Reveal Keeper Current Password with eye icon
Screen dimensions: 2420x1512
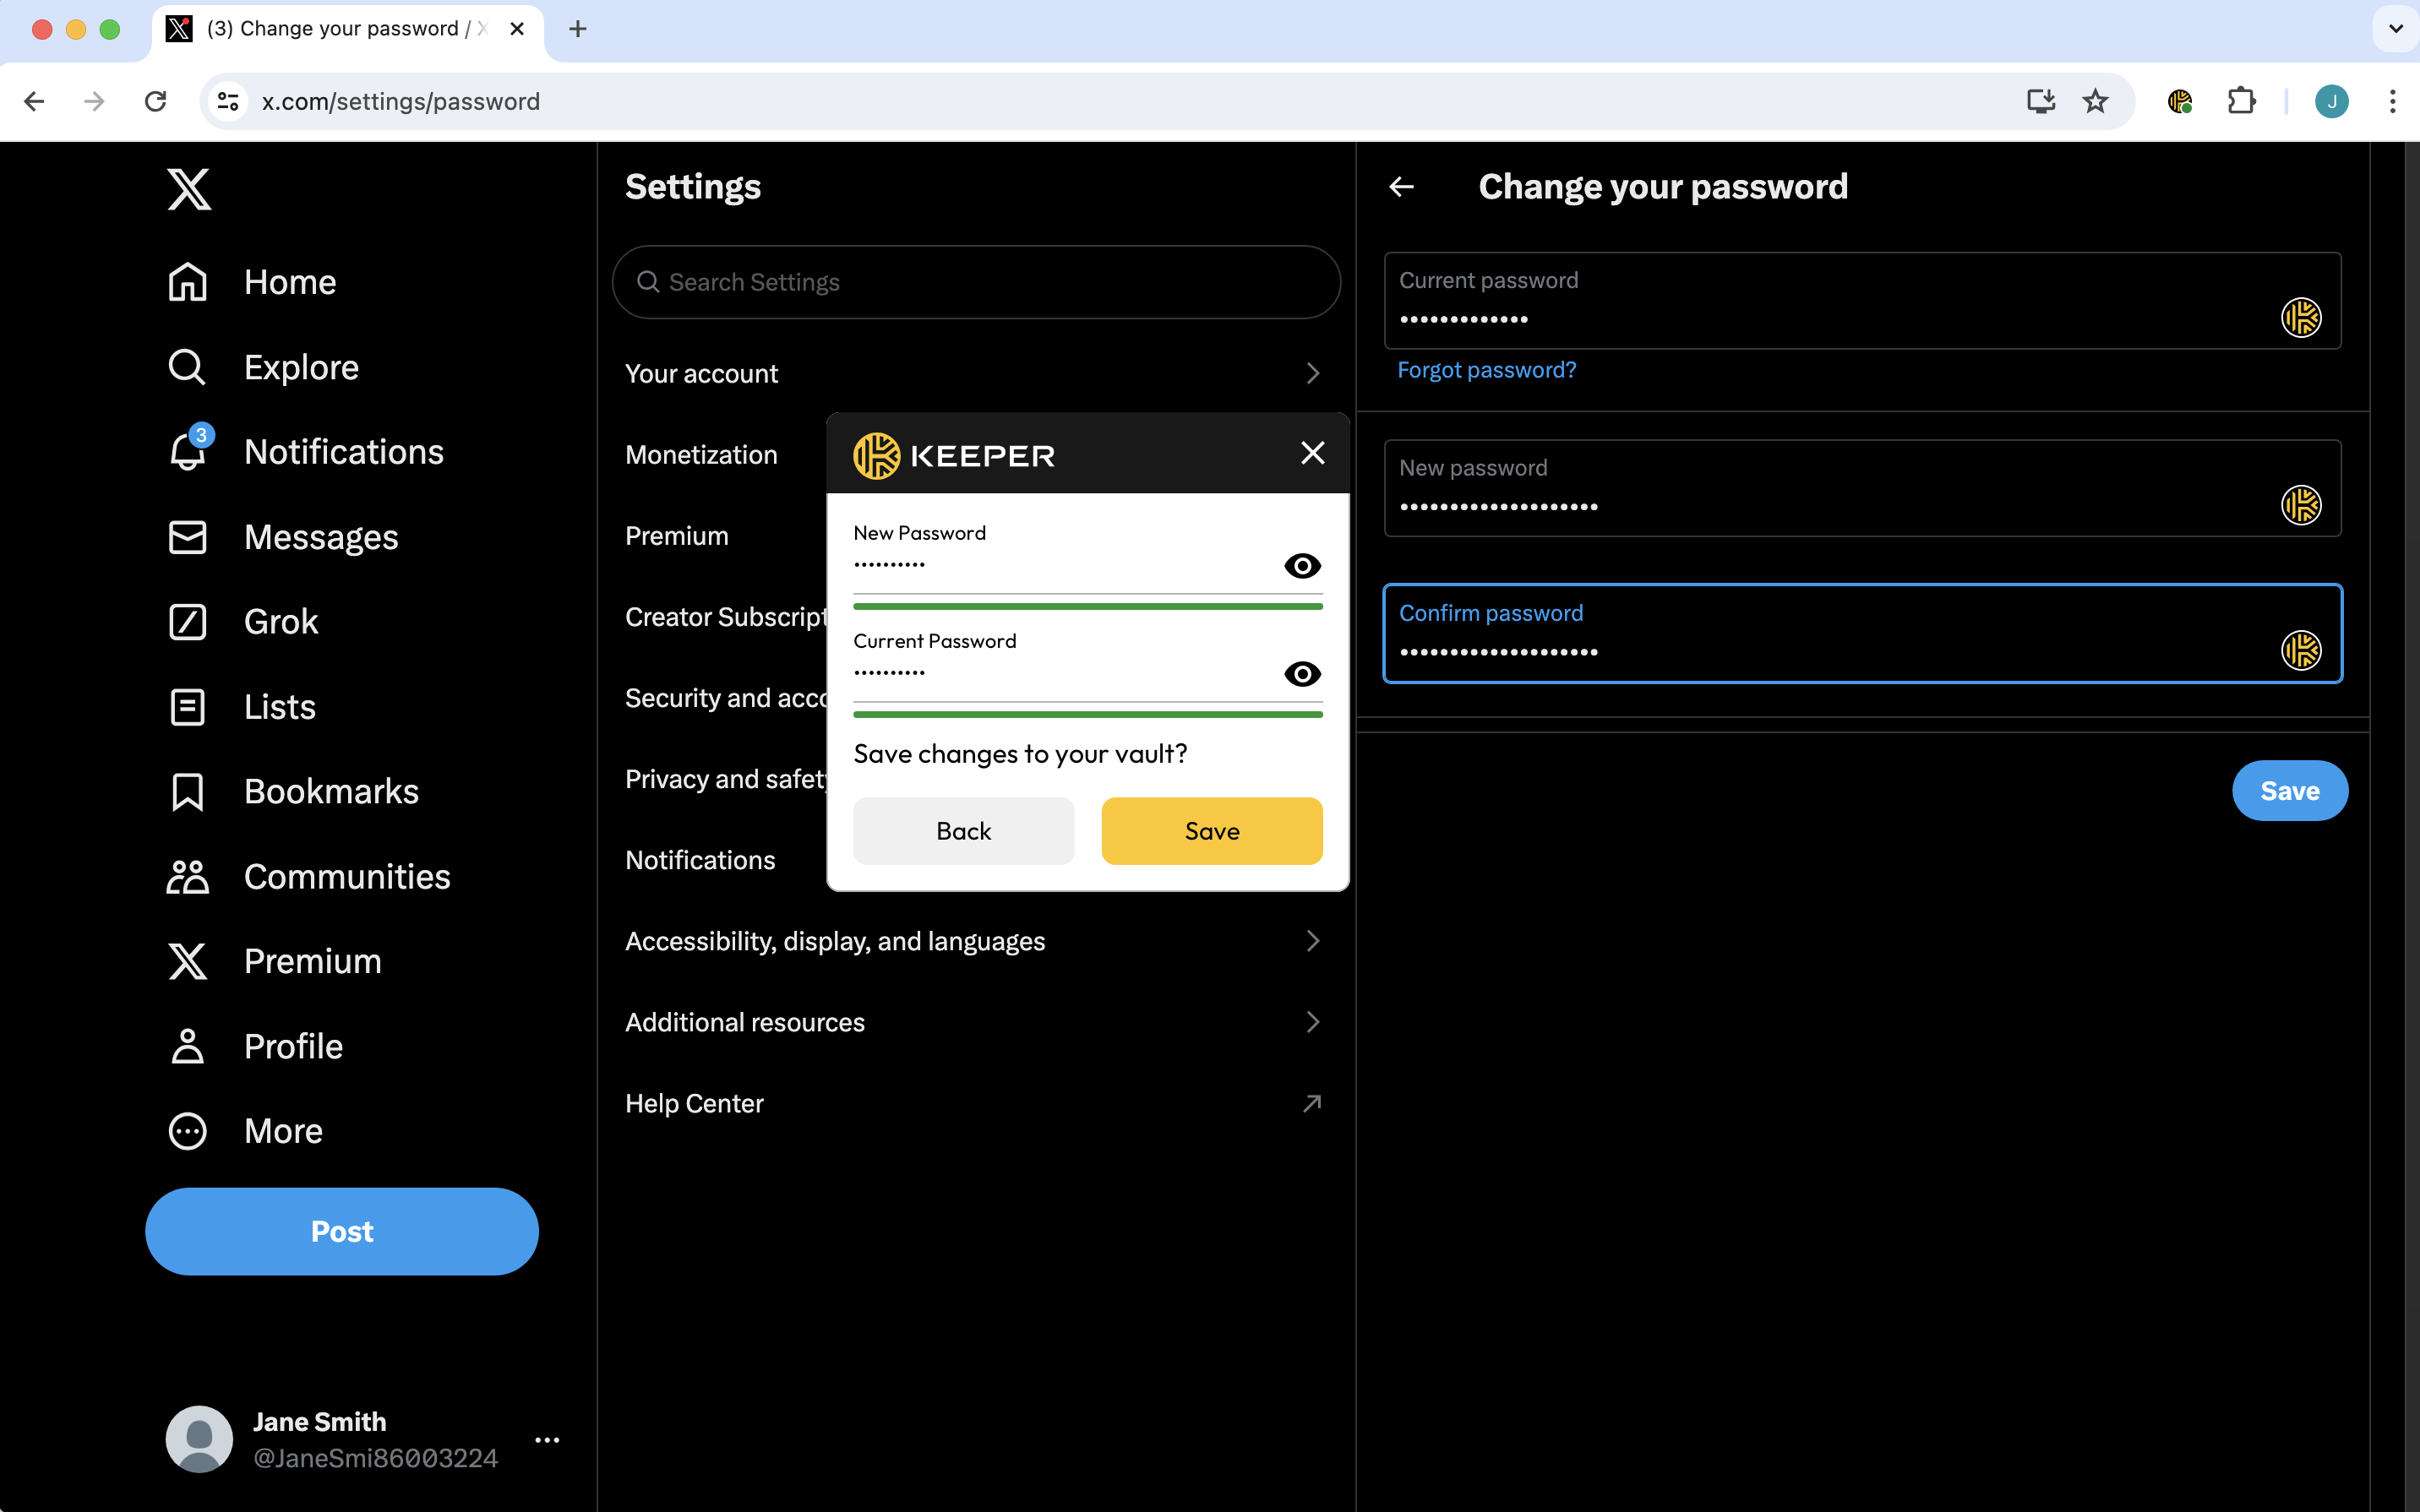(1301, 674)
